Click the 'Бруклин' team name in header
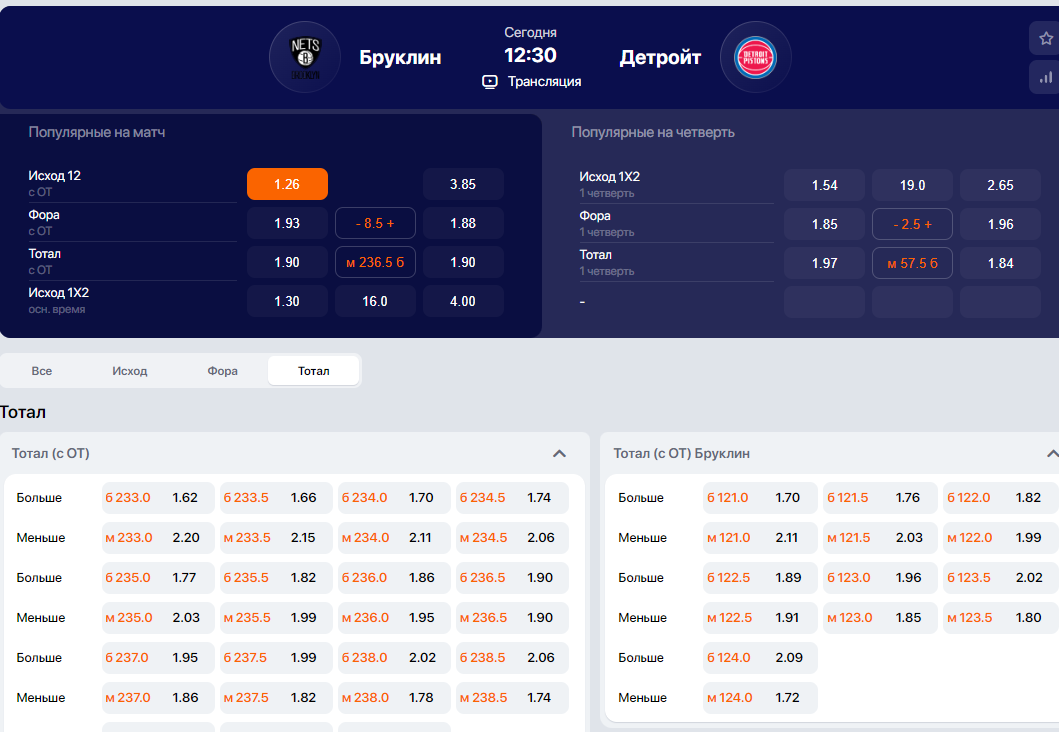This screenshot has height=732, width=1059. (401, 57)
